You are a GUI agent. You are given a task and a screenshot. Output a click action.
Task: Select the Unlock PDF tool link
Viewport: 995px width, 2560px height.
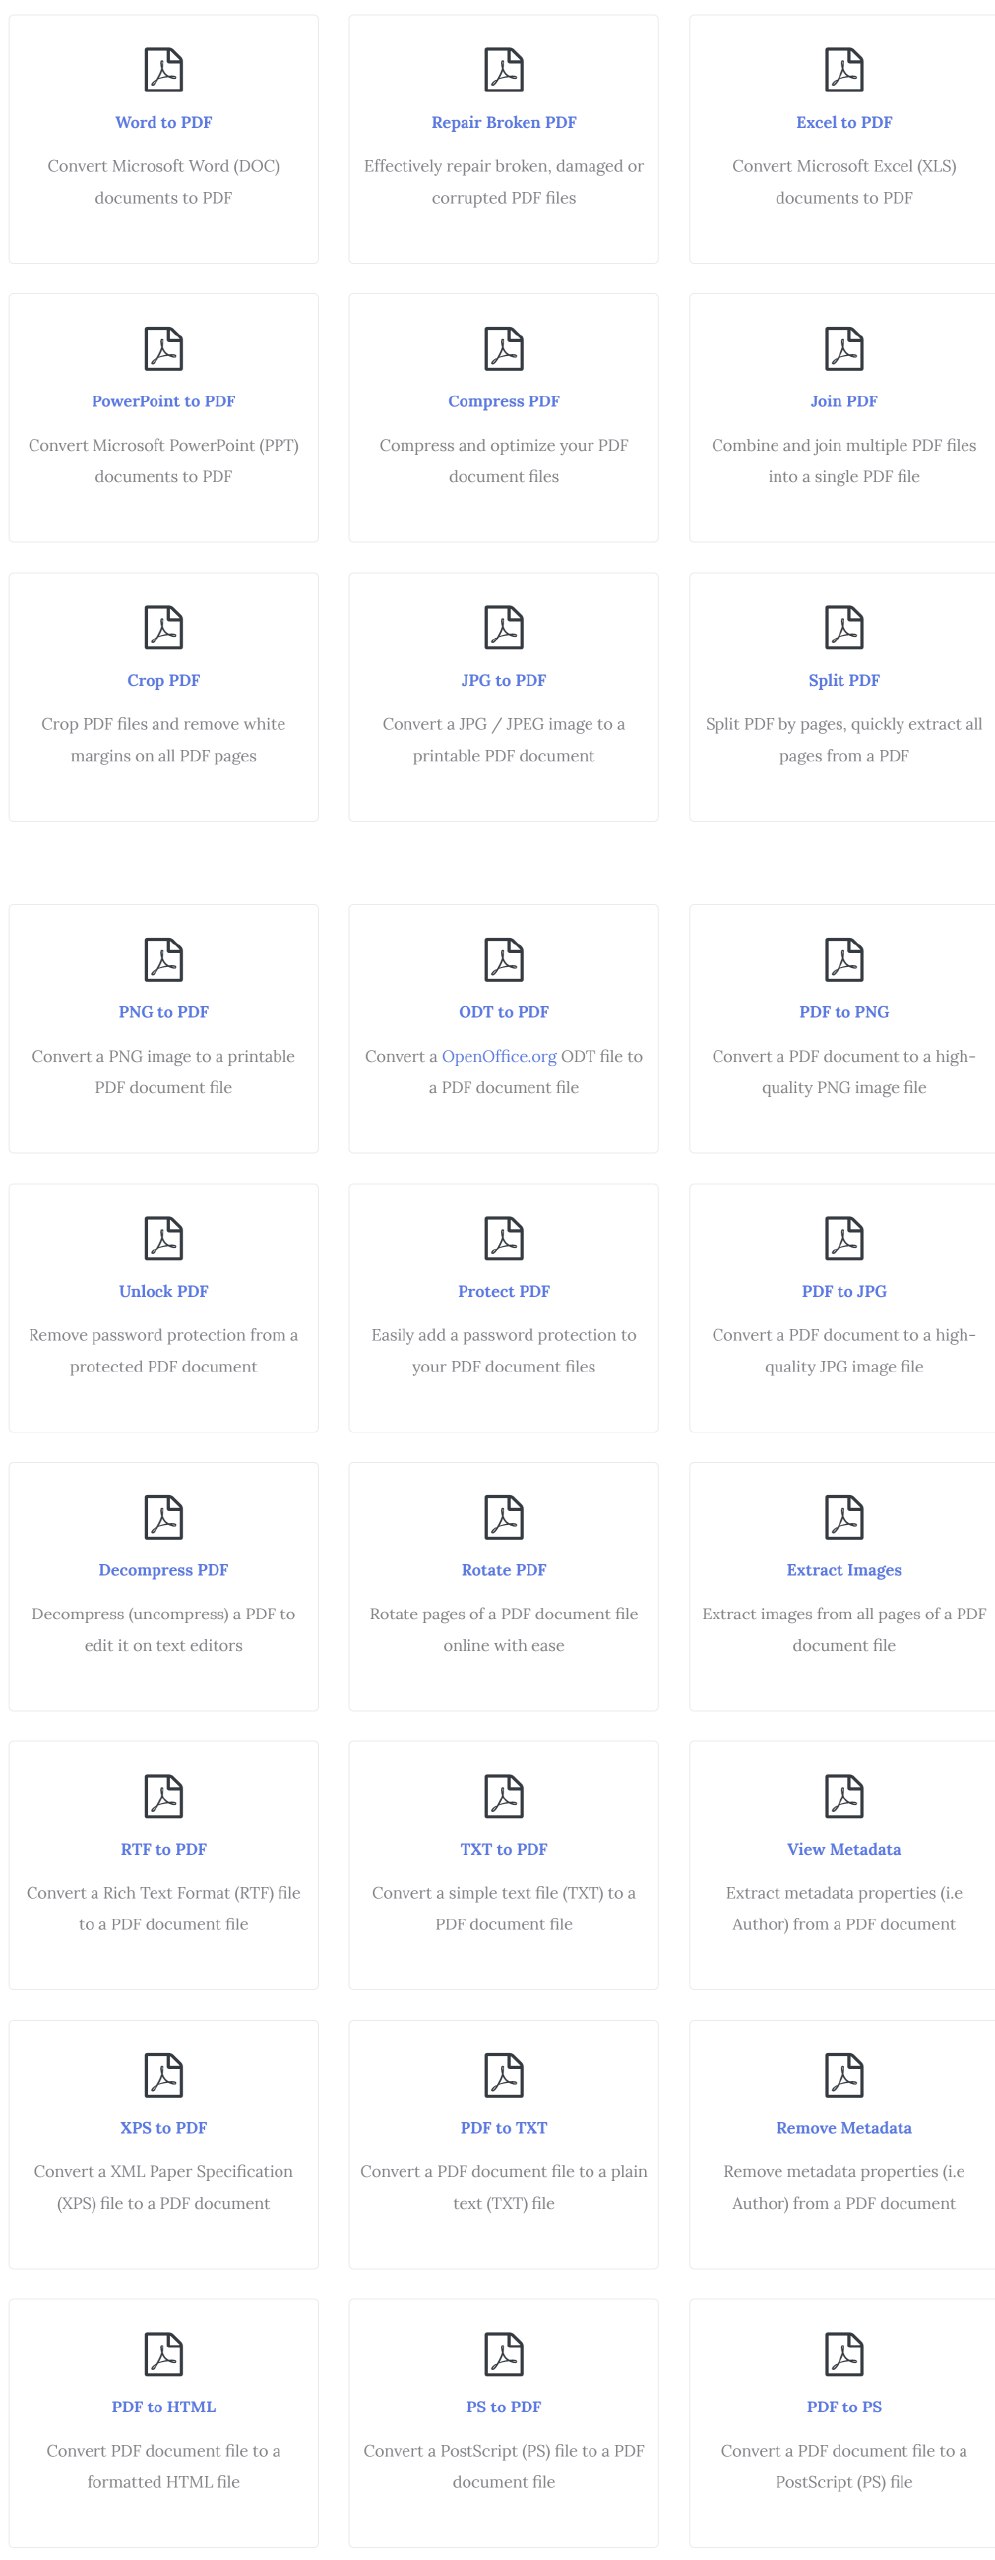(164, 1291)
